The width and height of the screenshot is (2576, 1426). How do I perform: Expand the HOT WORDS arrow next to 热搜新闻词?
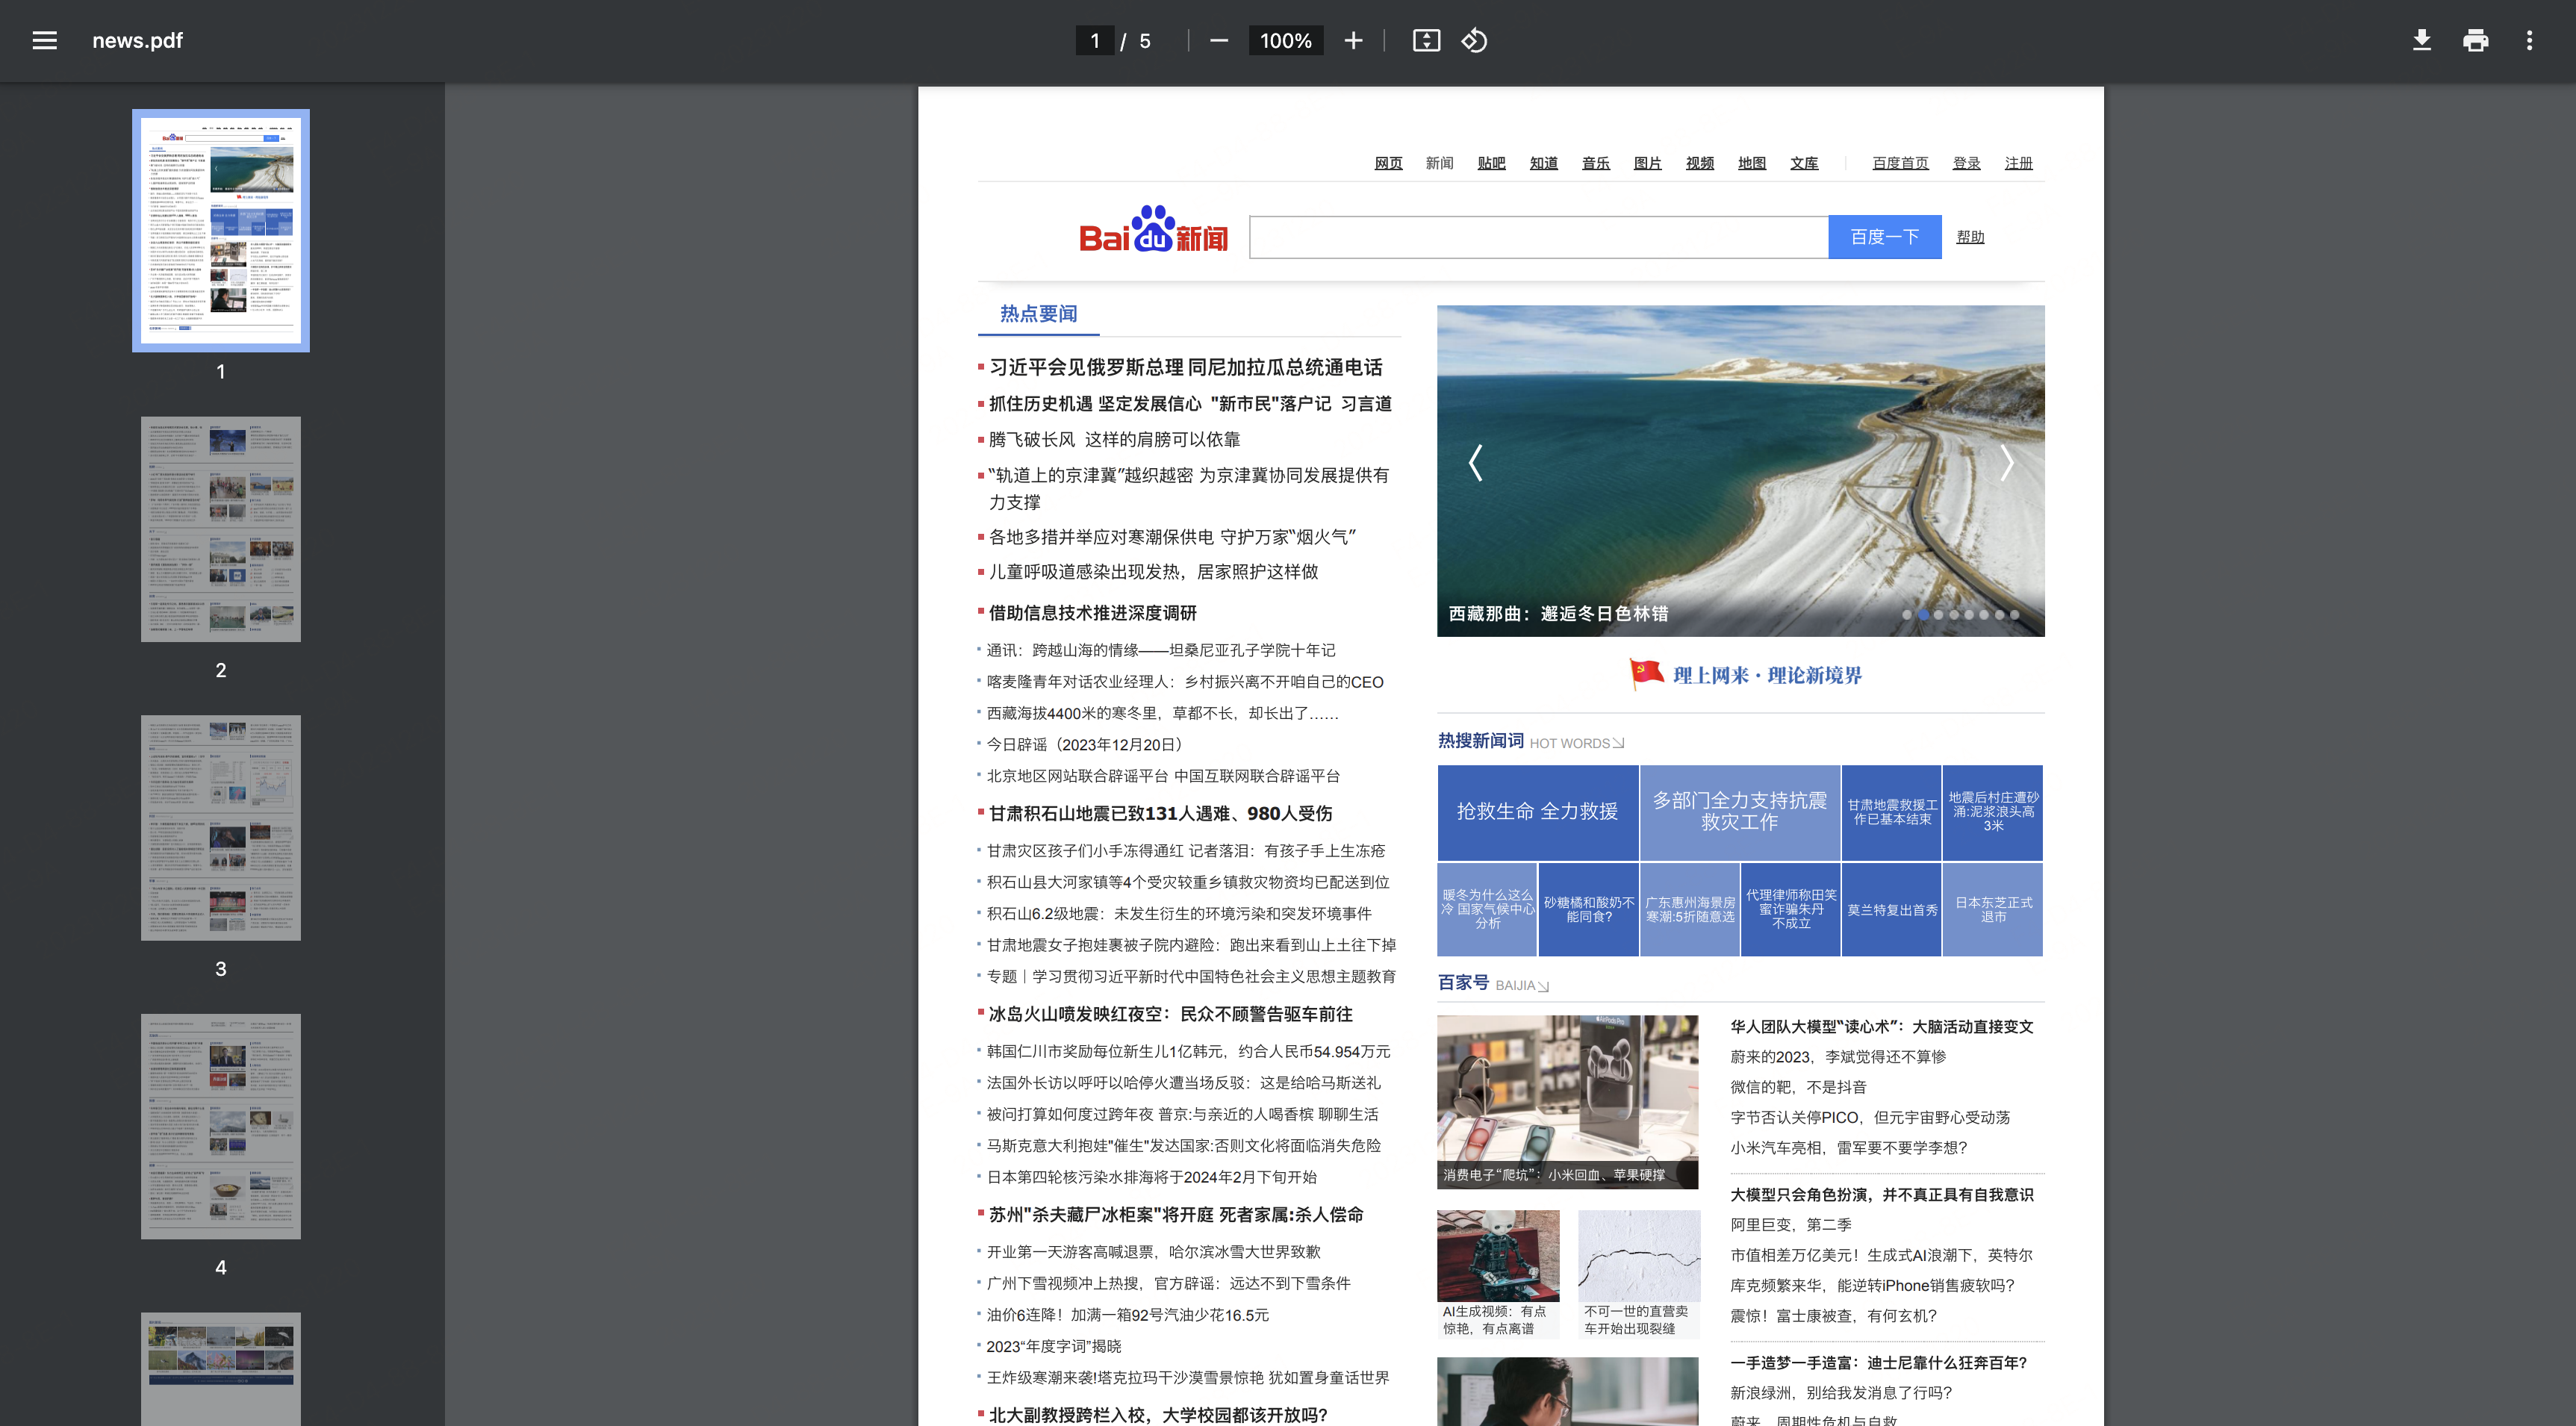(1618, 743)
